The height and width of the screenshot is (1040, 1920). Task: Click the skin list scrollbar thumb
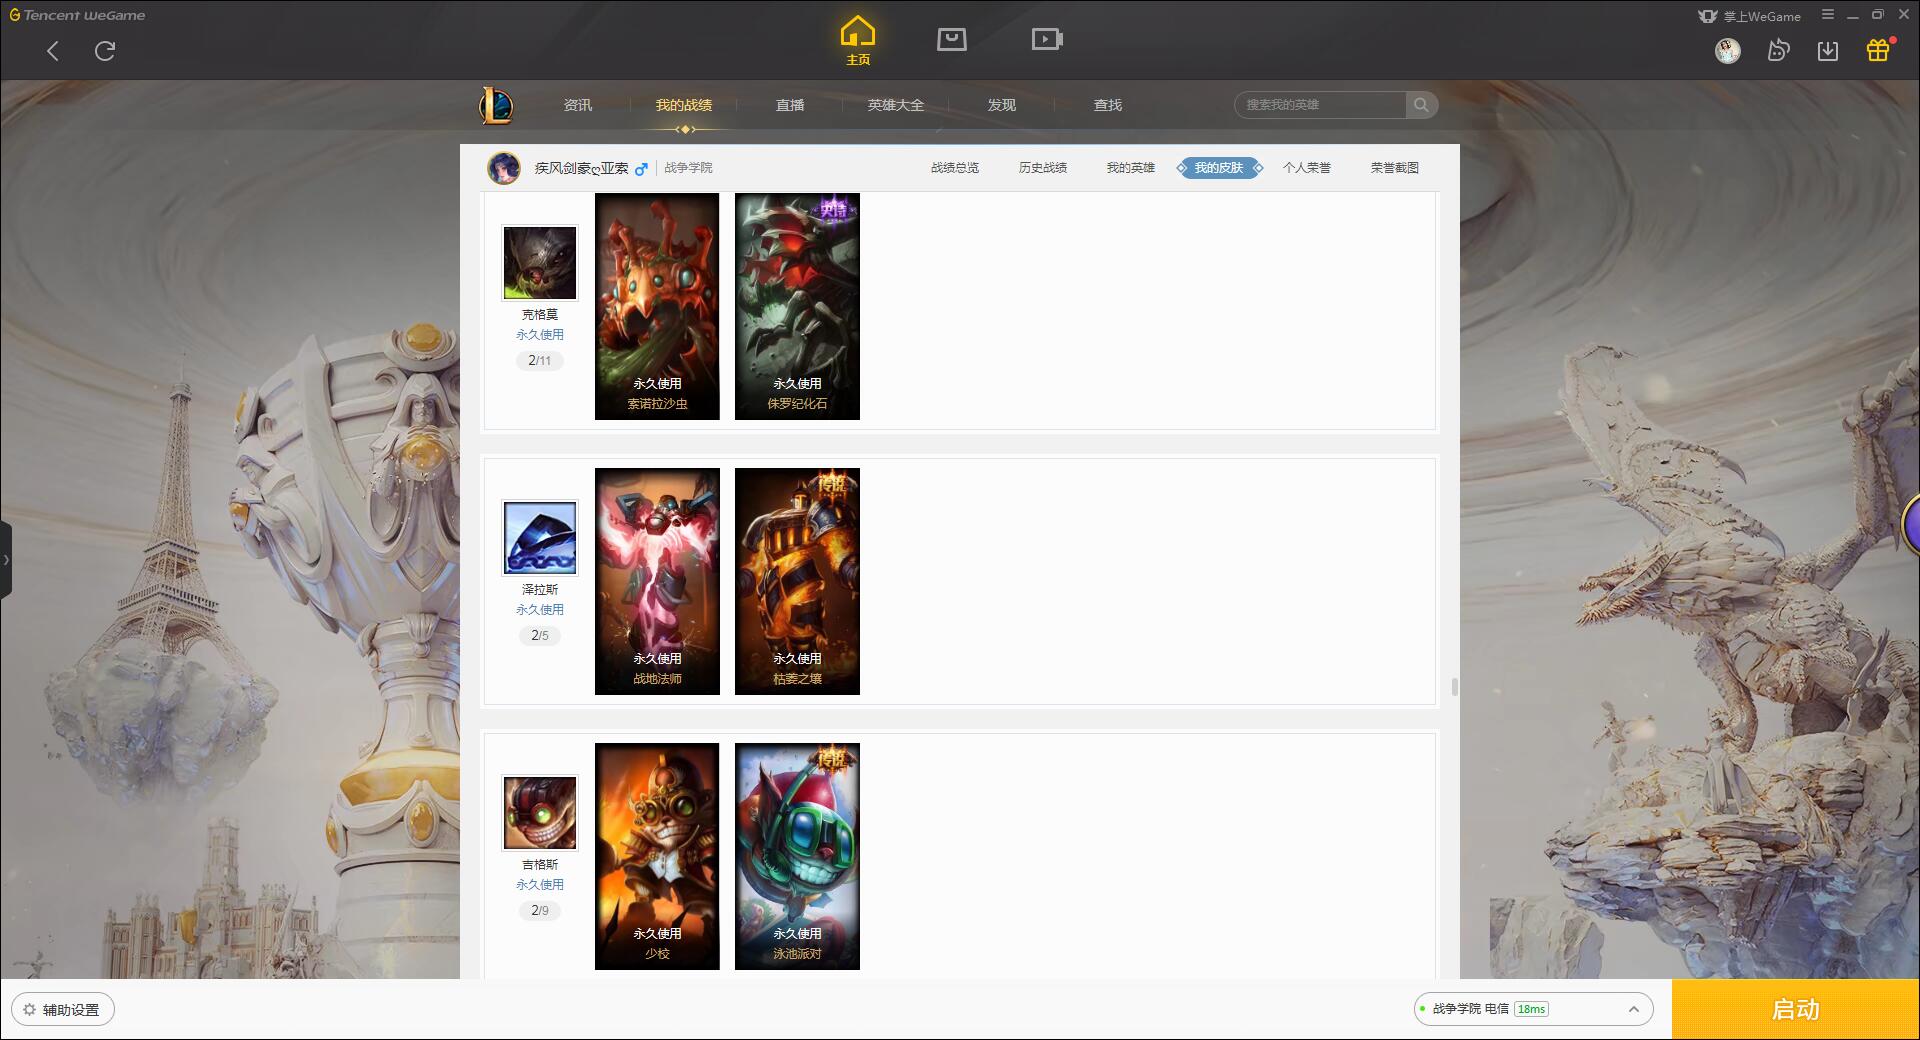click(x=1454, y=687)
